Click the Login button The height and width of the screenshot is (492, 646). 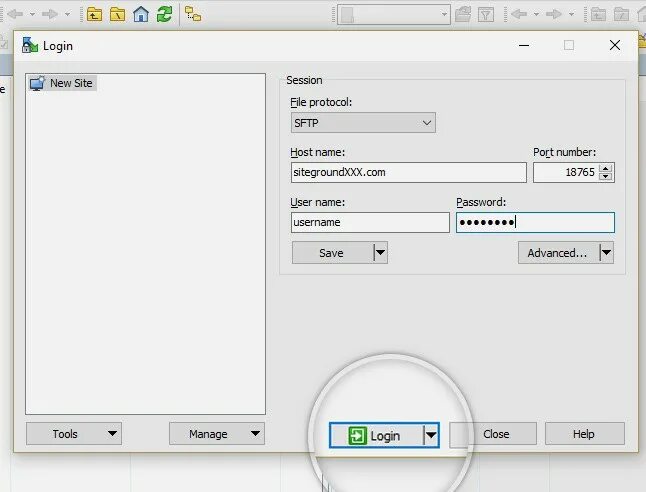click(x=377, y=435)
